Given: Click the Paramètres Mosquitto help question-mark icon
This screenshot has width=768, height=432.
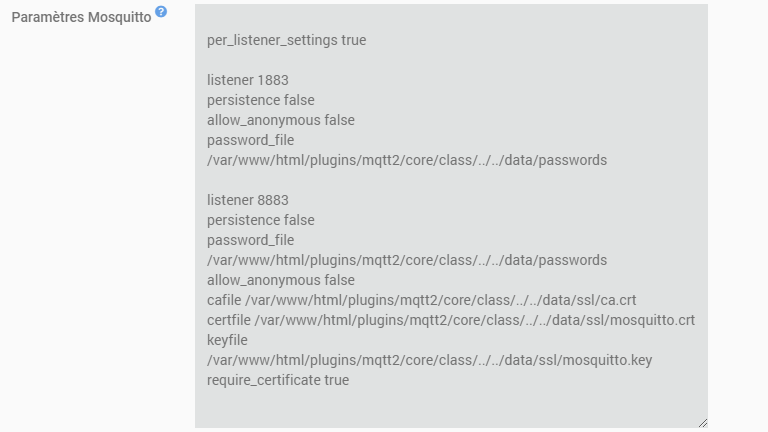Looking at the screenshot, I should (x=161, y=13).
